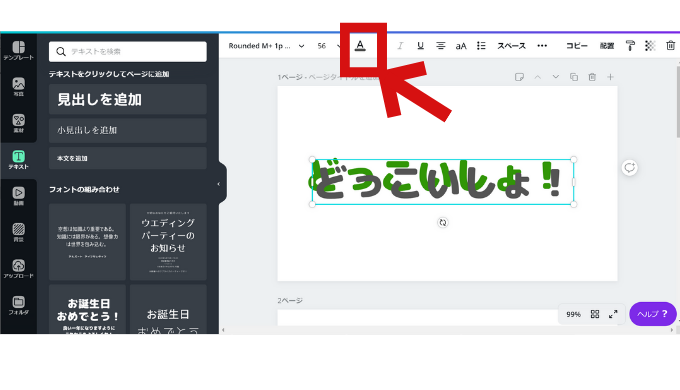The height and width of the screenshot is (390, 680).
Task: Pick the お誕生日おめでとう! bold font combination
Action: pos(87,309)
